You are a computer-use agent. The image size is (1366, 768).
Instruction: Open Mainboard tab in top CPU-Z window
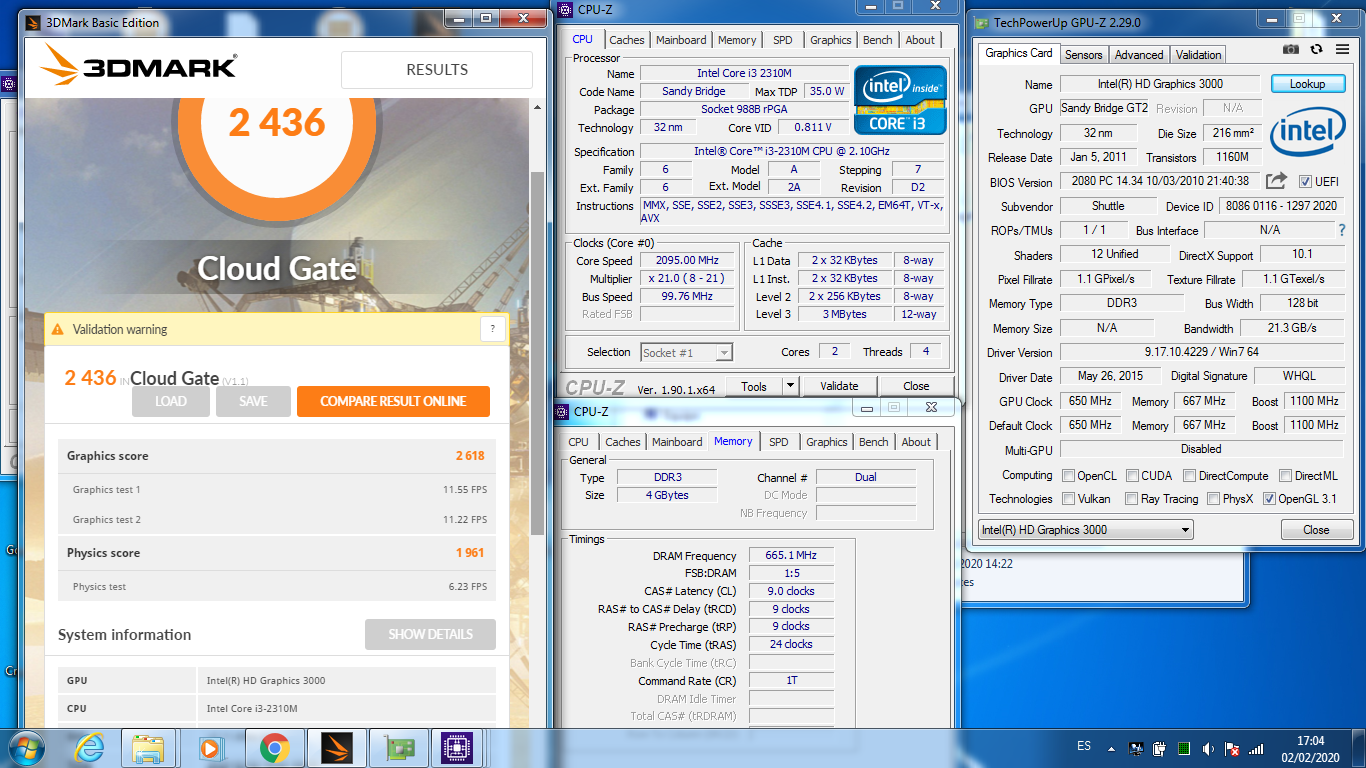point(681,40)
